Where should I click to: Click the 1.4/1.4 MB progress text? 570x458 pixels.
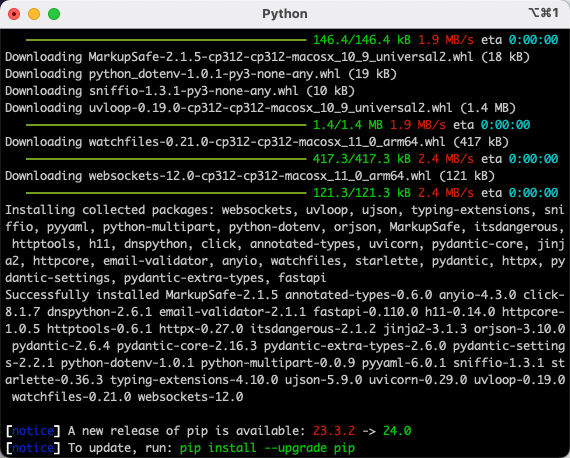pos(348,125)
